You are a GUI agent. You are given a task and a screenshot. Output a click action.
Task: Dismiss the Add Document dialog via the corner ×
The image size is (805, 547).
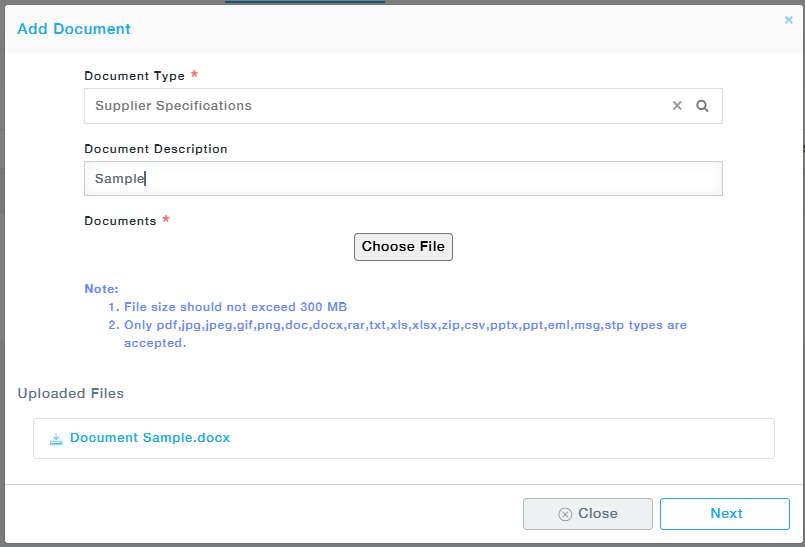point(788,19)
